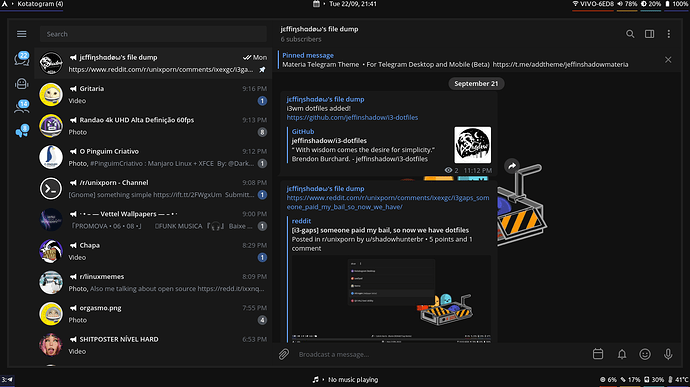Select workspace 3 in the bottom bar

pyautogui.click(x=7, y=380)
